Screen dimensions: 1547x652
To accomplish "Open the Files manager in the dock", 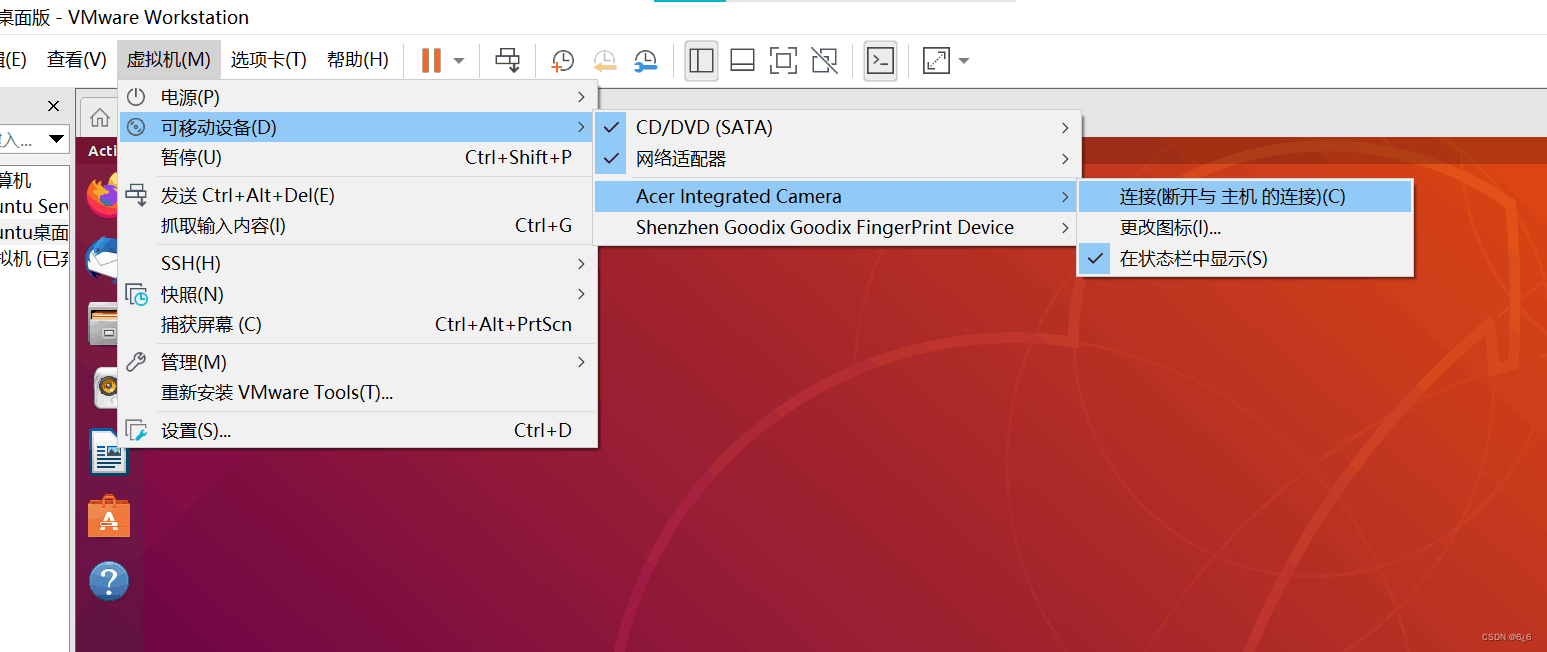I will tap(103, 324).
